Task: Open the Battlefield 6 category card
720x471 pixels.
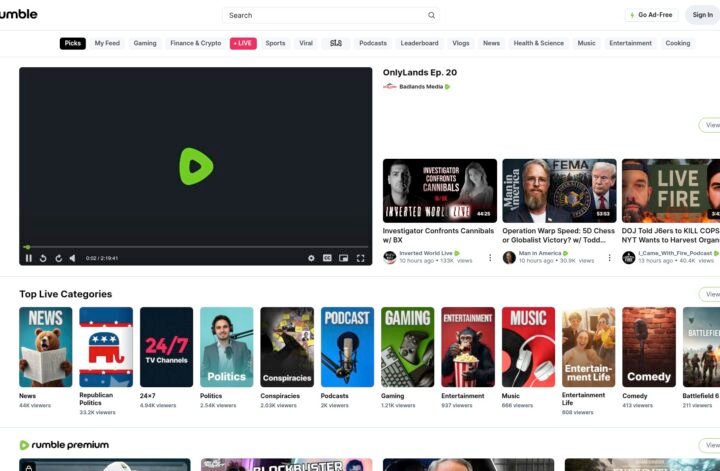Action: pos(701,347)
